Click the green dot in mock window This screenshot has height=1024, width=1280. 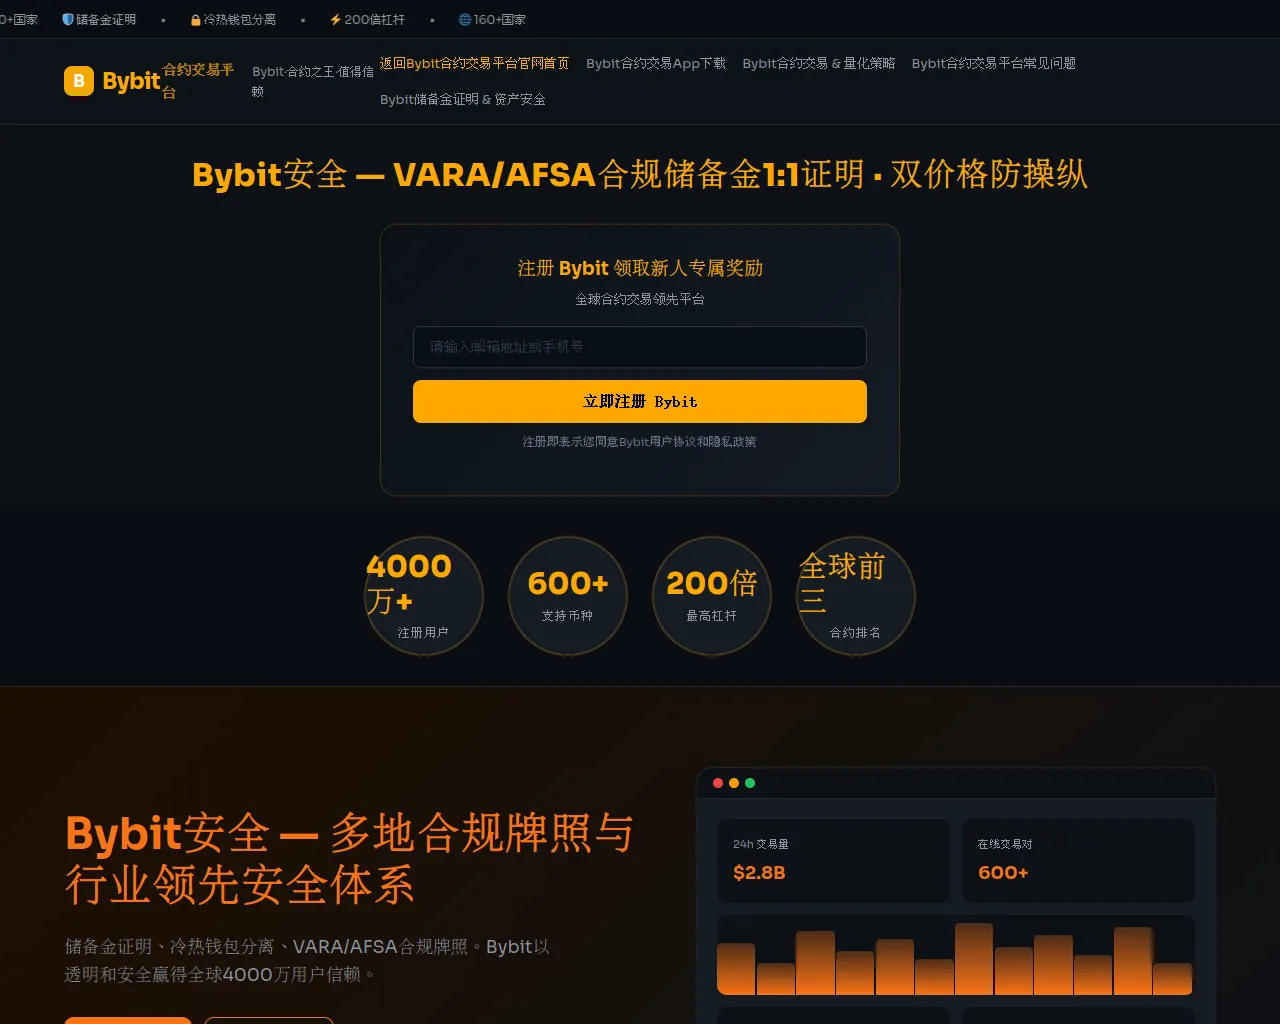point(750,783)
